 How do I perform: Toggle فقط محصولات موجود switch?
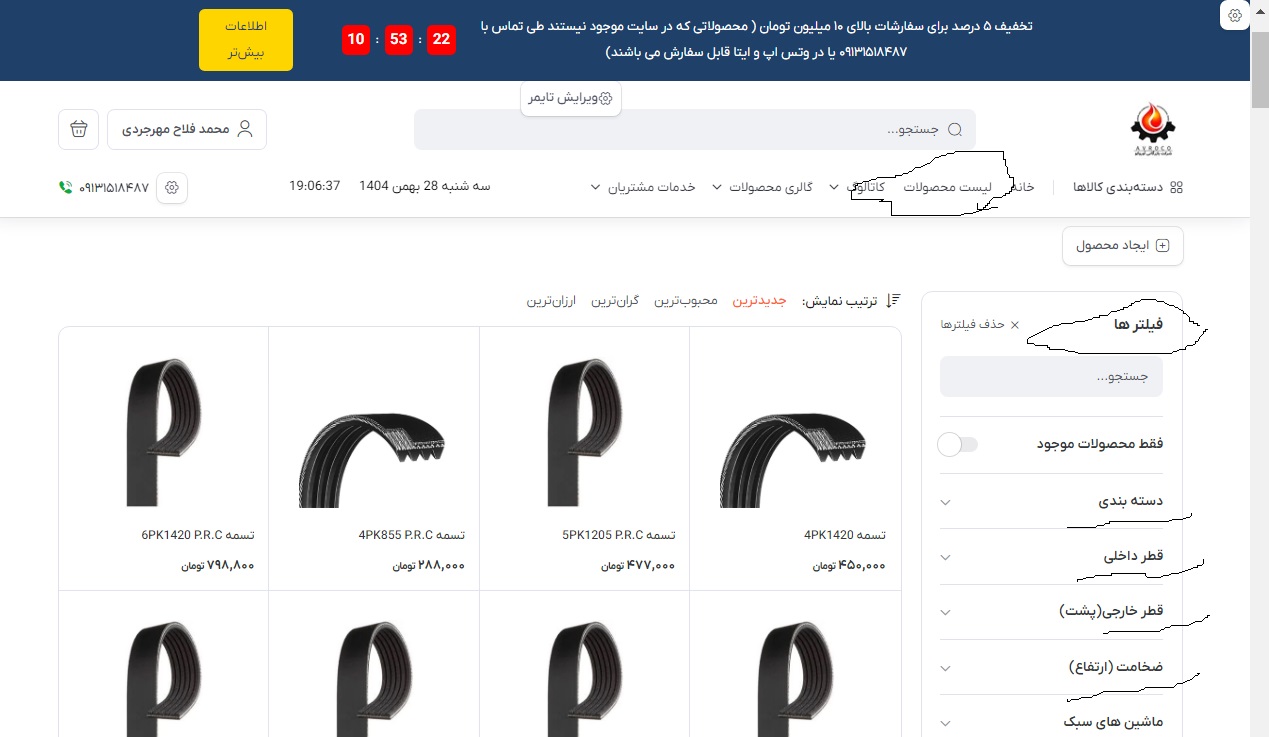click(957, 444)
